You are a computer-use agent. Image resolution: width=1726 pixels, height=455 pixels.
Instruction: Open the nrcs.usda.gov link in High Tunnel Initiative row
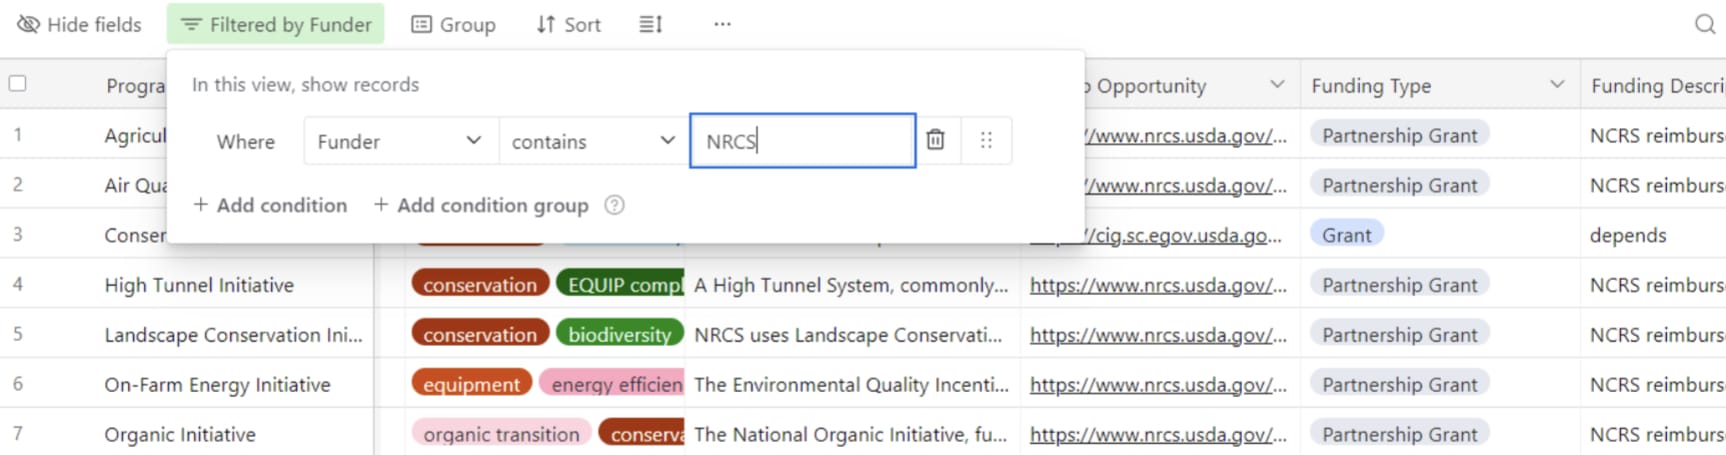[1158, 286]
